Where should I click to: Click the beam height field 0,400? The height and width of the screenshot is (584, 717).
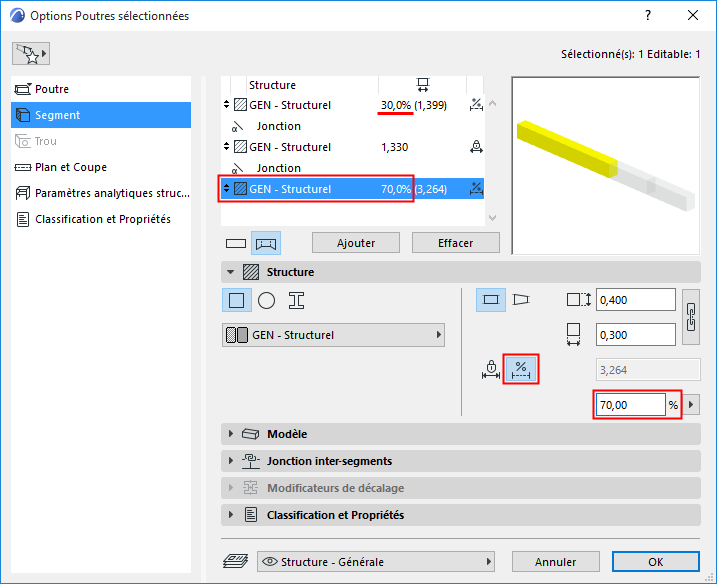pos(636,300)
